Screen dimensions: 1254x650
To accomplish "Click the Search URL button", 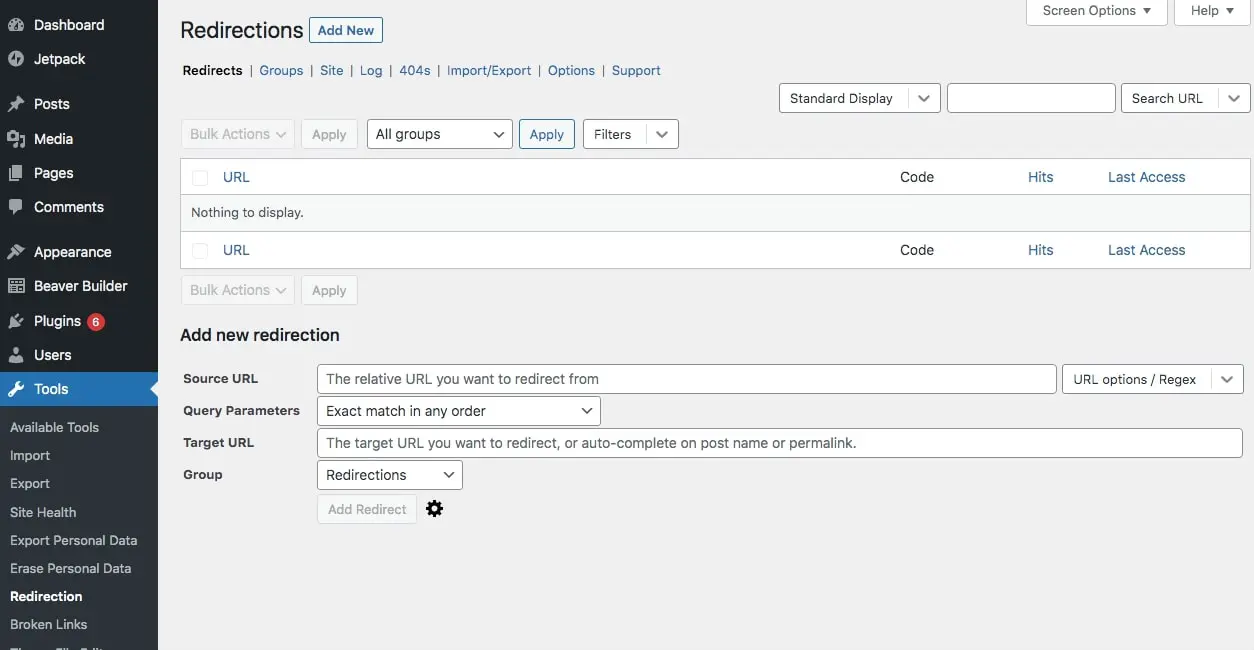I will pos(1167,98).
